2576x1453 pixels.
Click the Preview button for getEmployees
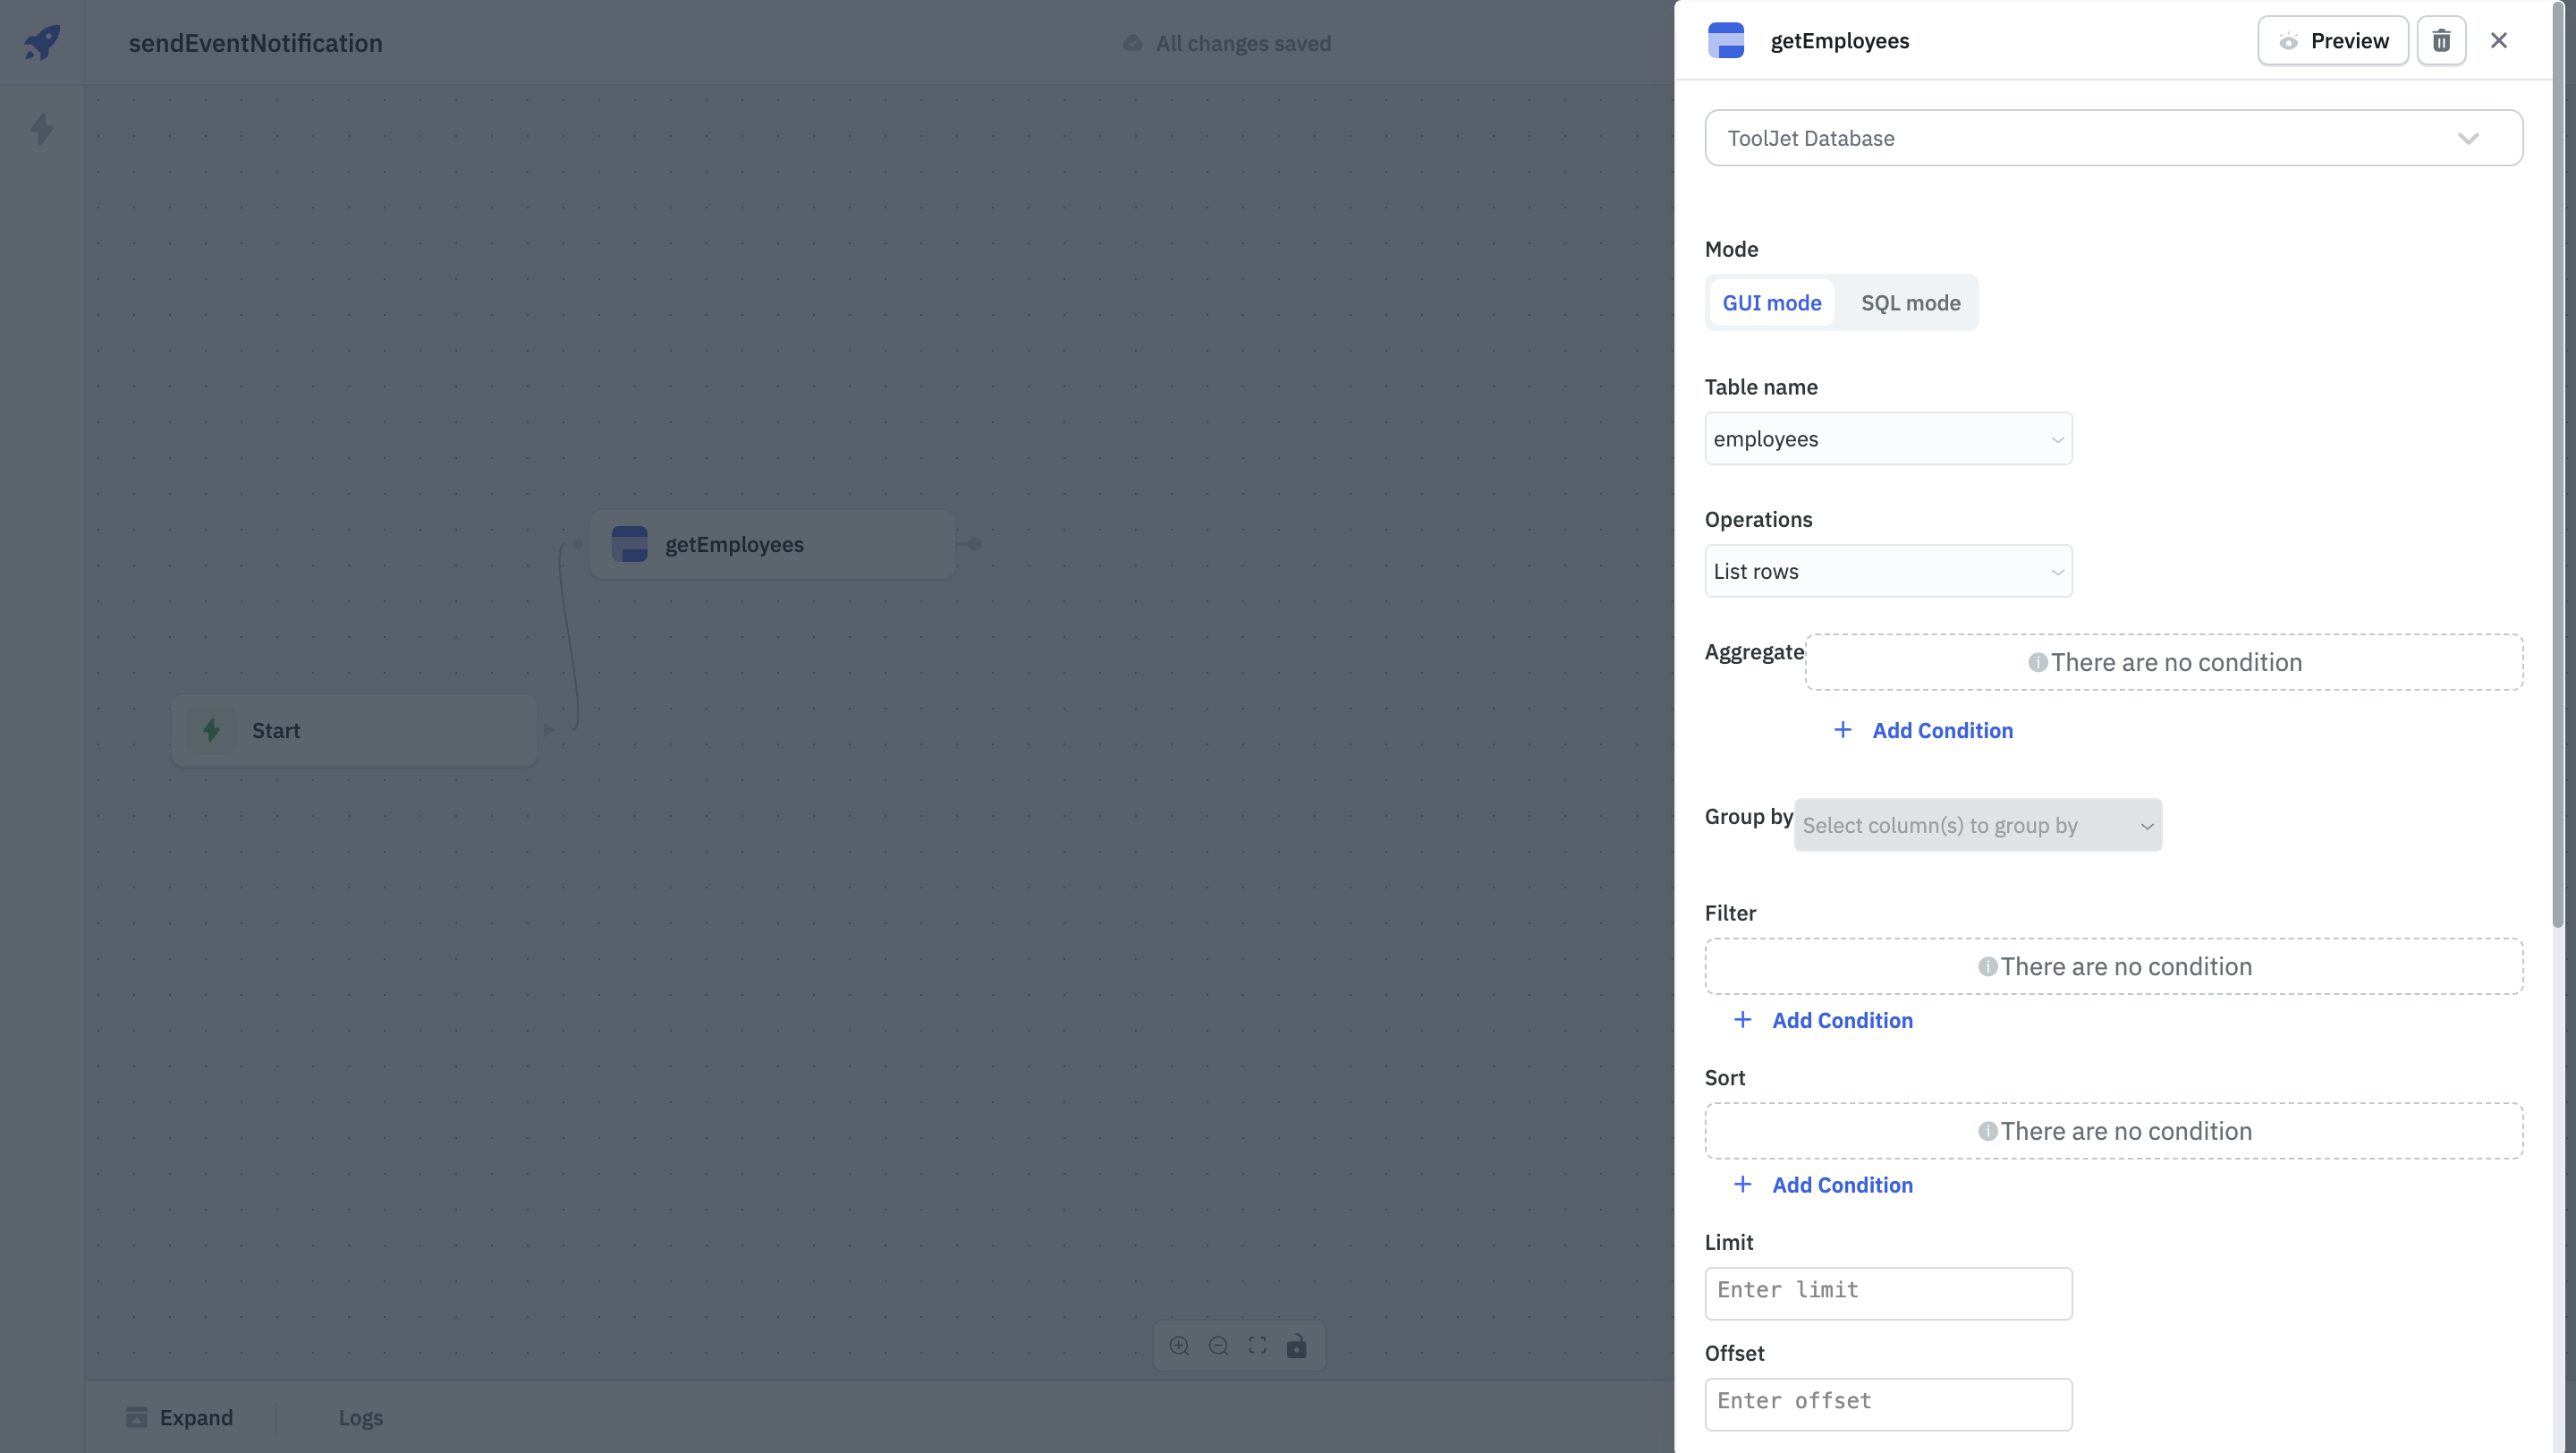click(2335, 39)
